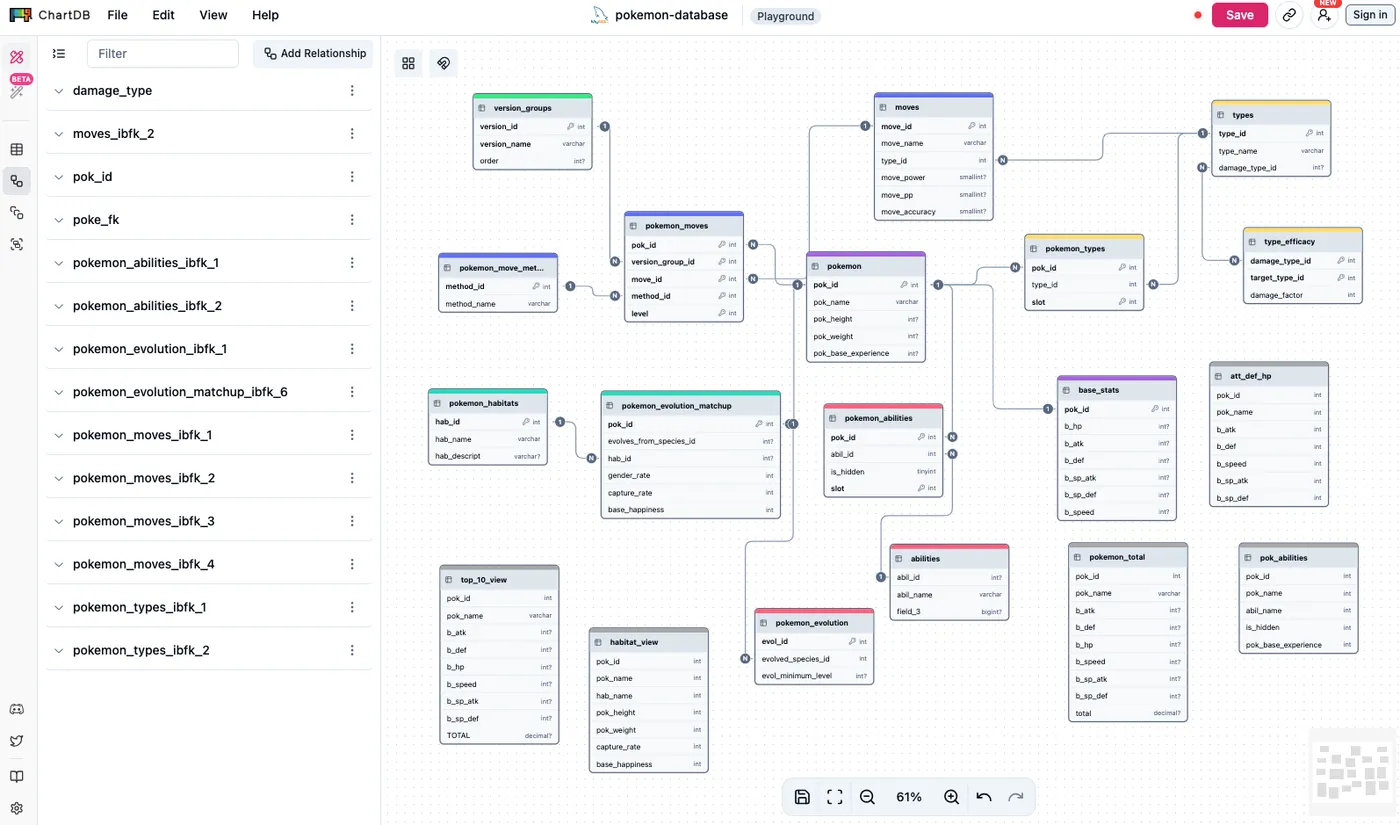Select the pokemon_habitats table header
The image size is (1400, 825).
(x=487, y=403)
